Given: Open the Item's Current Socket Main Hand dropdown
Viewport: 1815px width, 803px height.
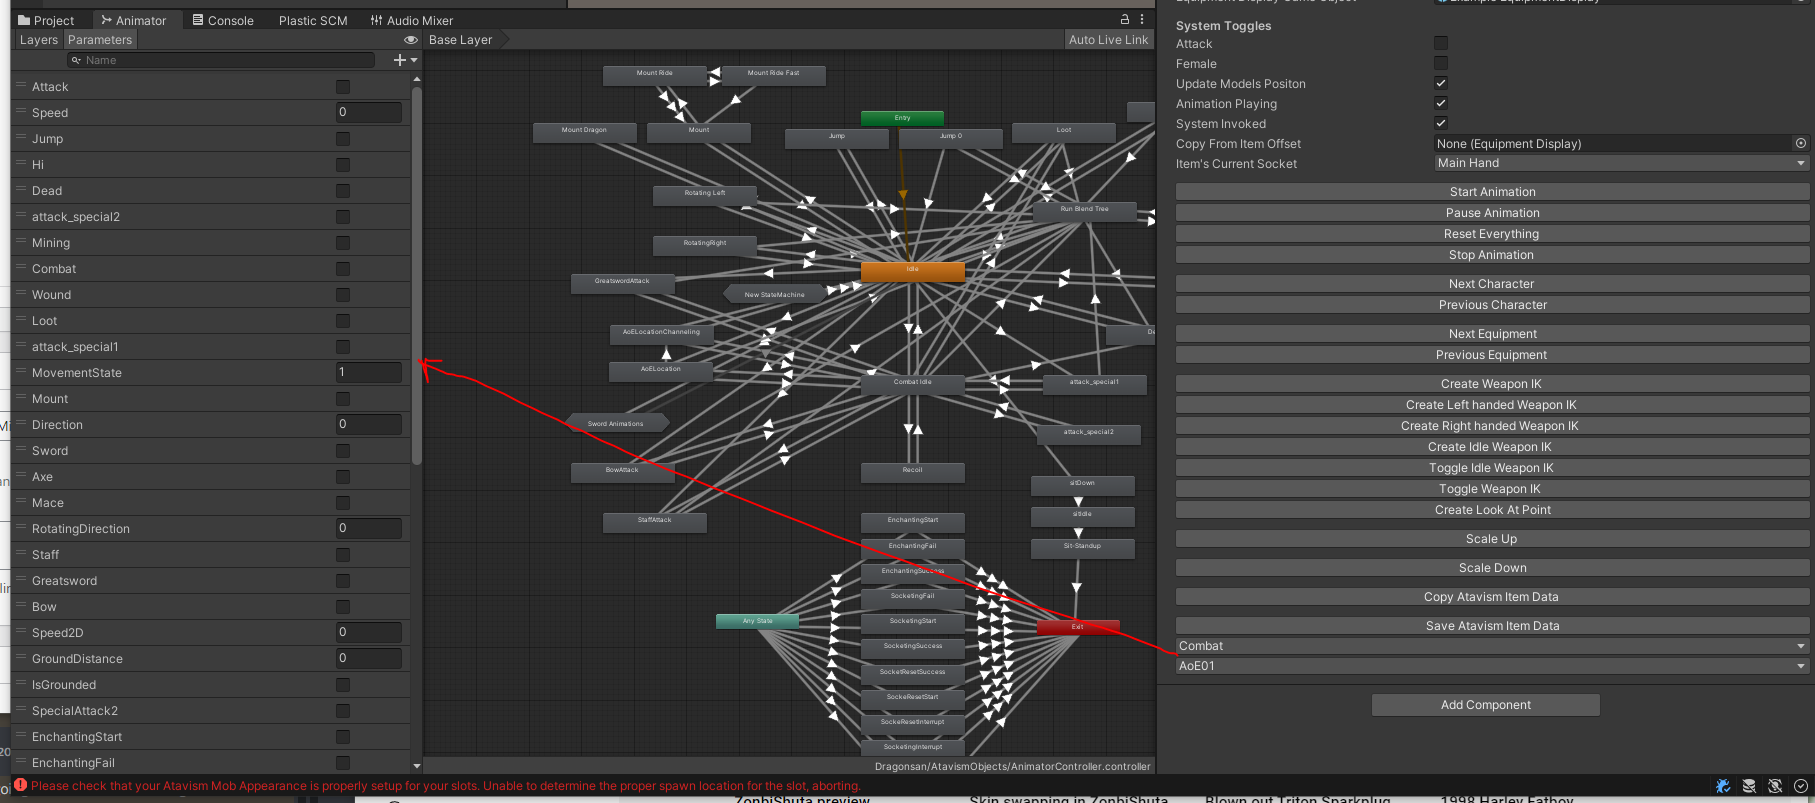Looking at the screenshot, I should click(x=1621, y=163).
